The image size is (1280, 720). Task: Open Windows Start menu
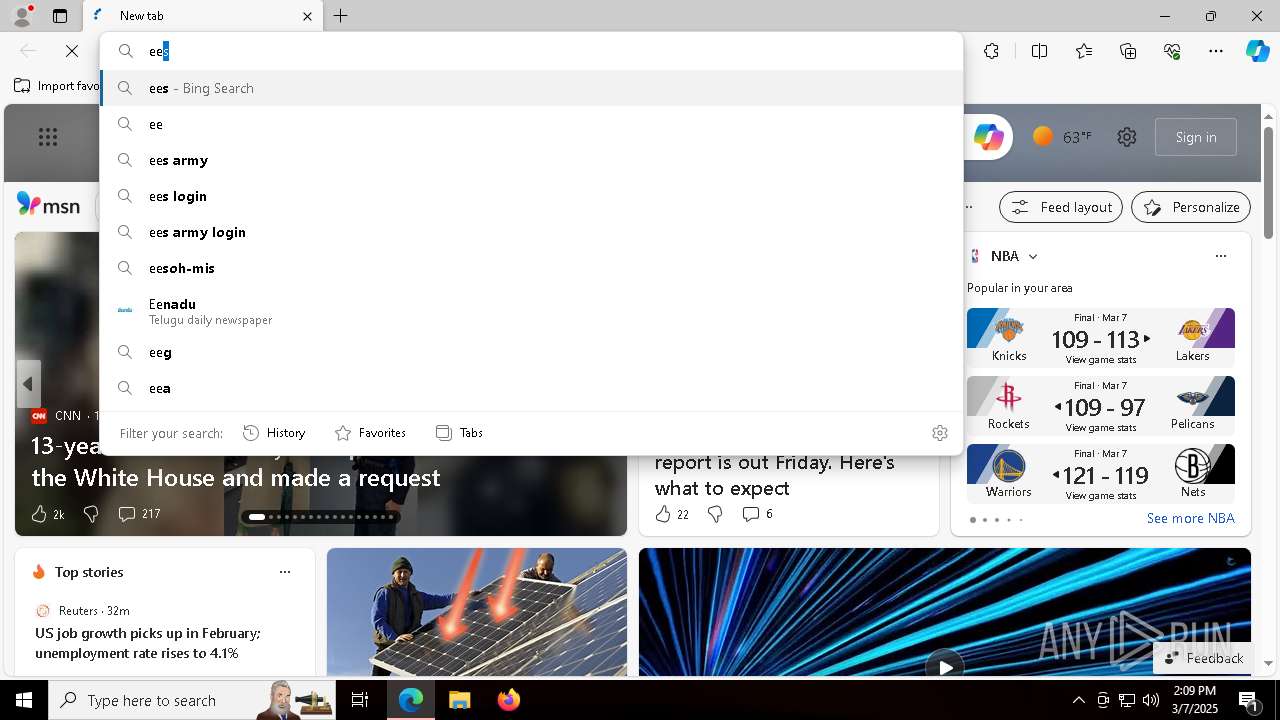tap(24, 700)
